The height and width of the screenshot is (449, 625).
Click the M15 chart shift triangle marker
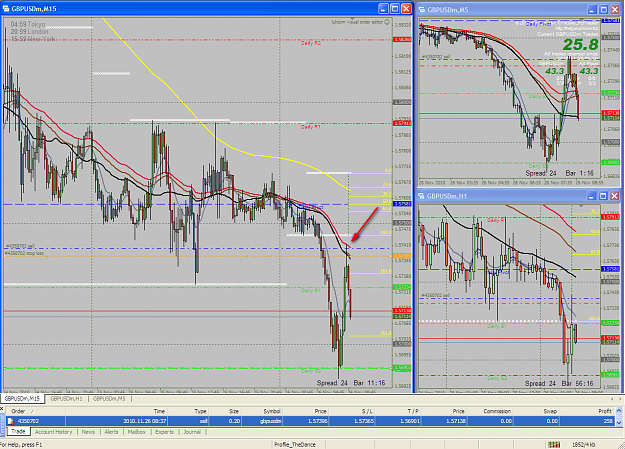point(352,19)
